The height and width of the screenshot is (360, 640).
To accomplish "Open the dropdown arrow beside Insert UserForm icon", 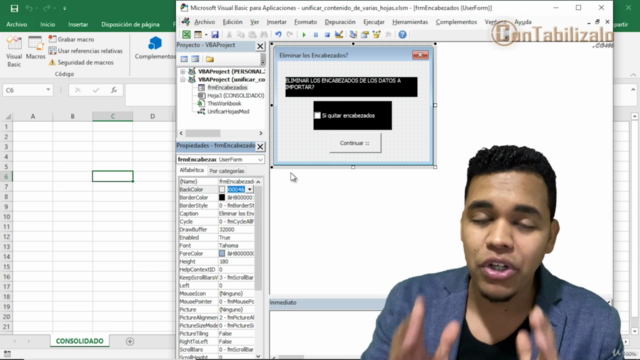I will click(206, 35).
